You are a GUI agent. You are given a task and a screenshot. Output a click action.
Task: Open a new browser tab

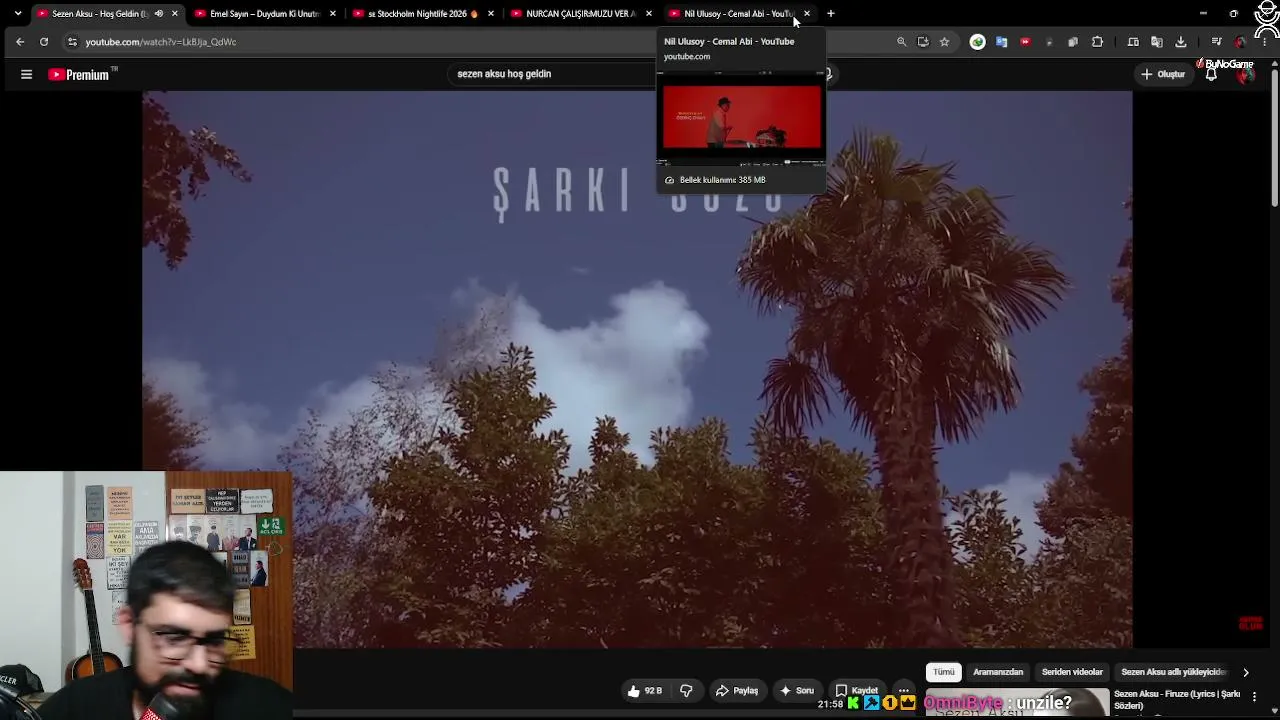831,14
